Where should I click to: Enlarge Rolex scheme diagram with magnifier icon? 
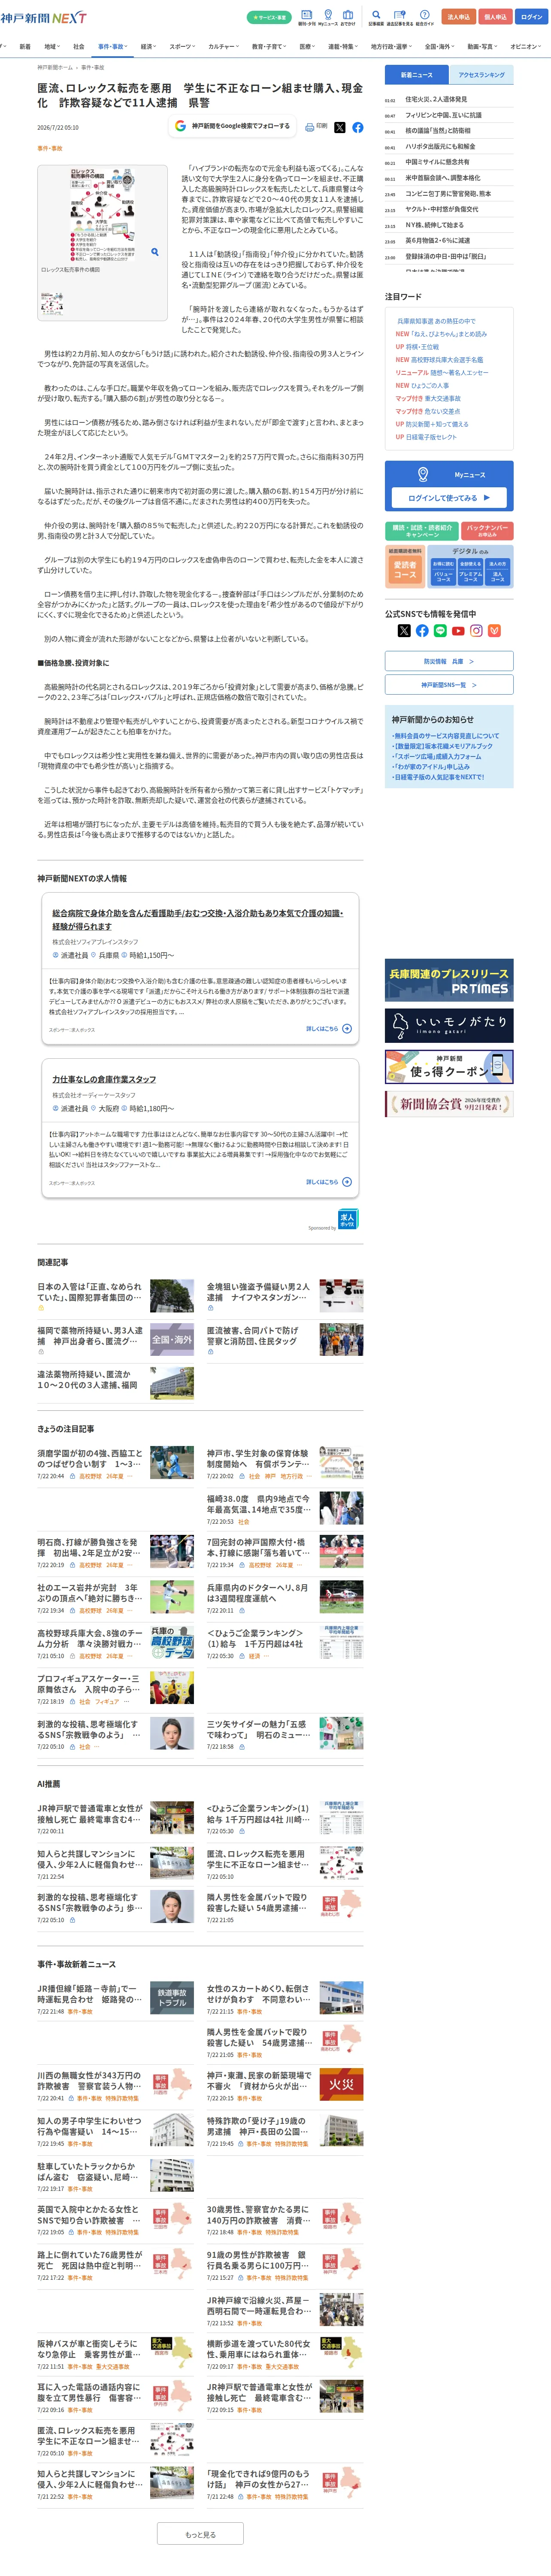click(x=154, y=252)
